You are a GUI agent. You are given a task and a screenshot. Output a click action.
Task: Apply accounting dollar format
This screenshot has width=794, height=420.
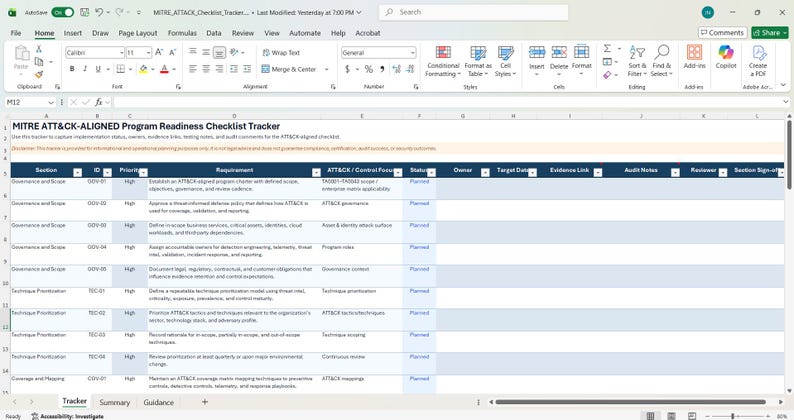347,69
